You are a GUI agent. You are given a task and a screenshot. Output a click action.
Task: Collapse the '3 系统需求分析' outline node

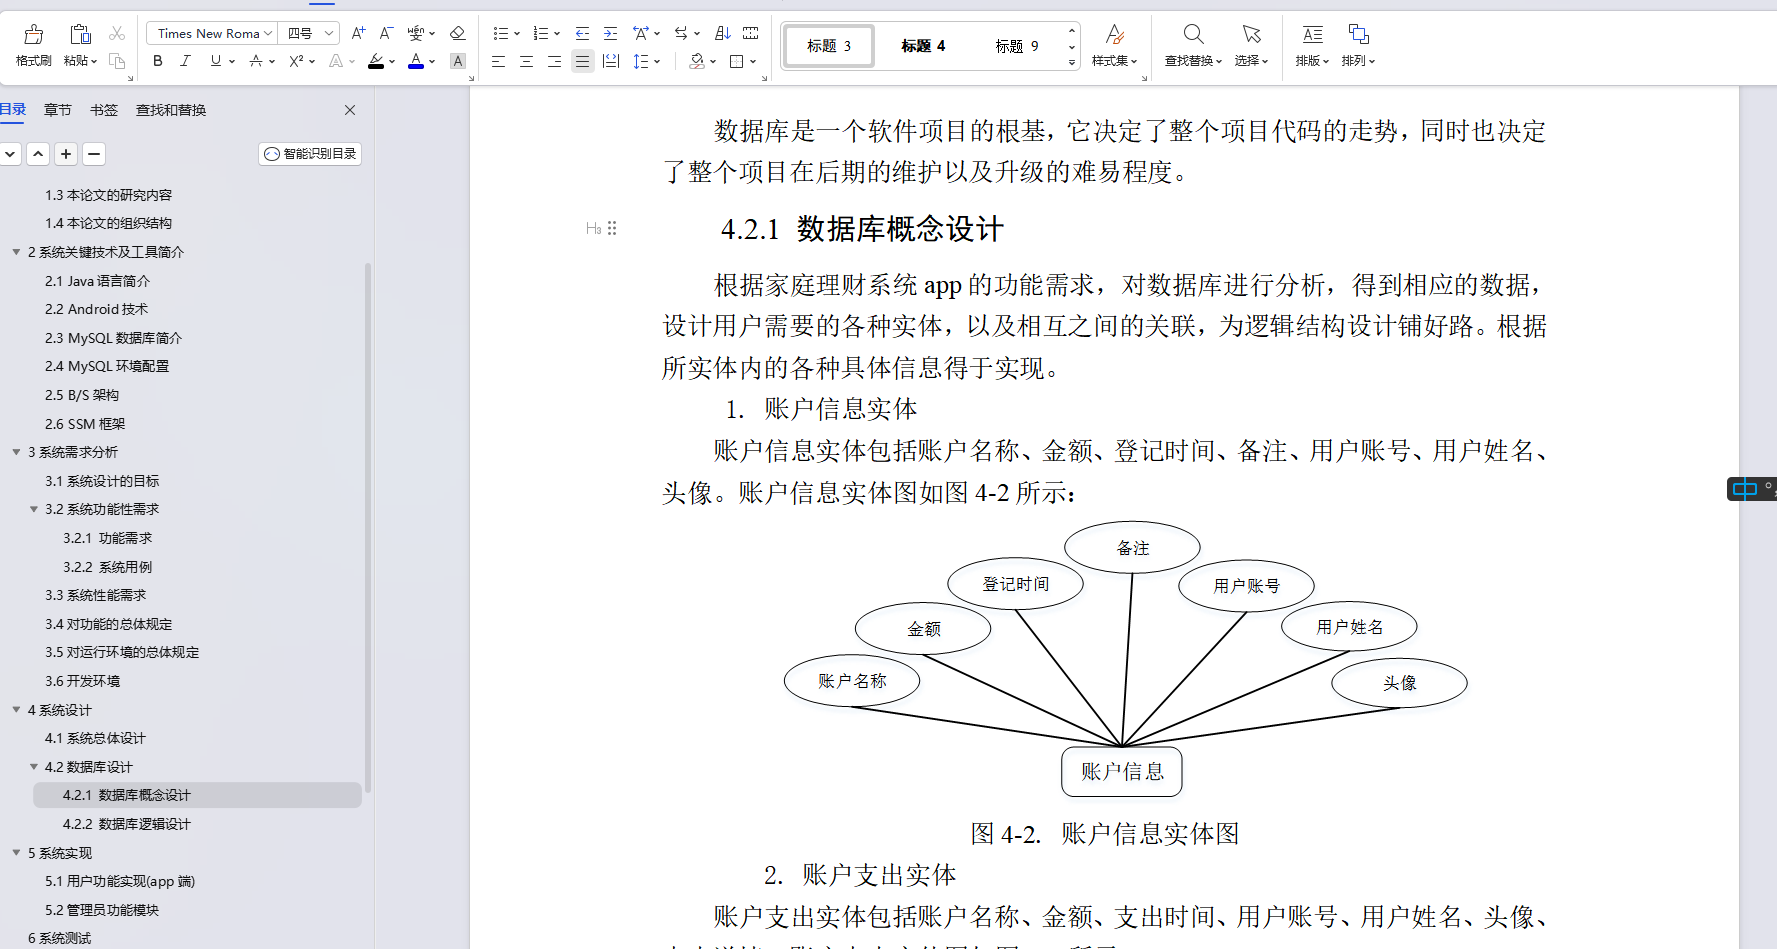16,452
